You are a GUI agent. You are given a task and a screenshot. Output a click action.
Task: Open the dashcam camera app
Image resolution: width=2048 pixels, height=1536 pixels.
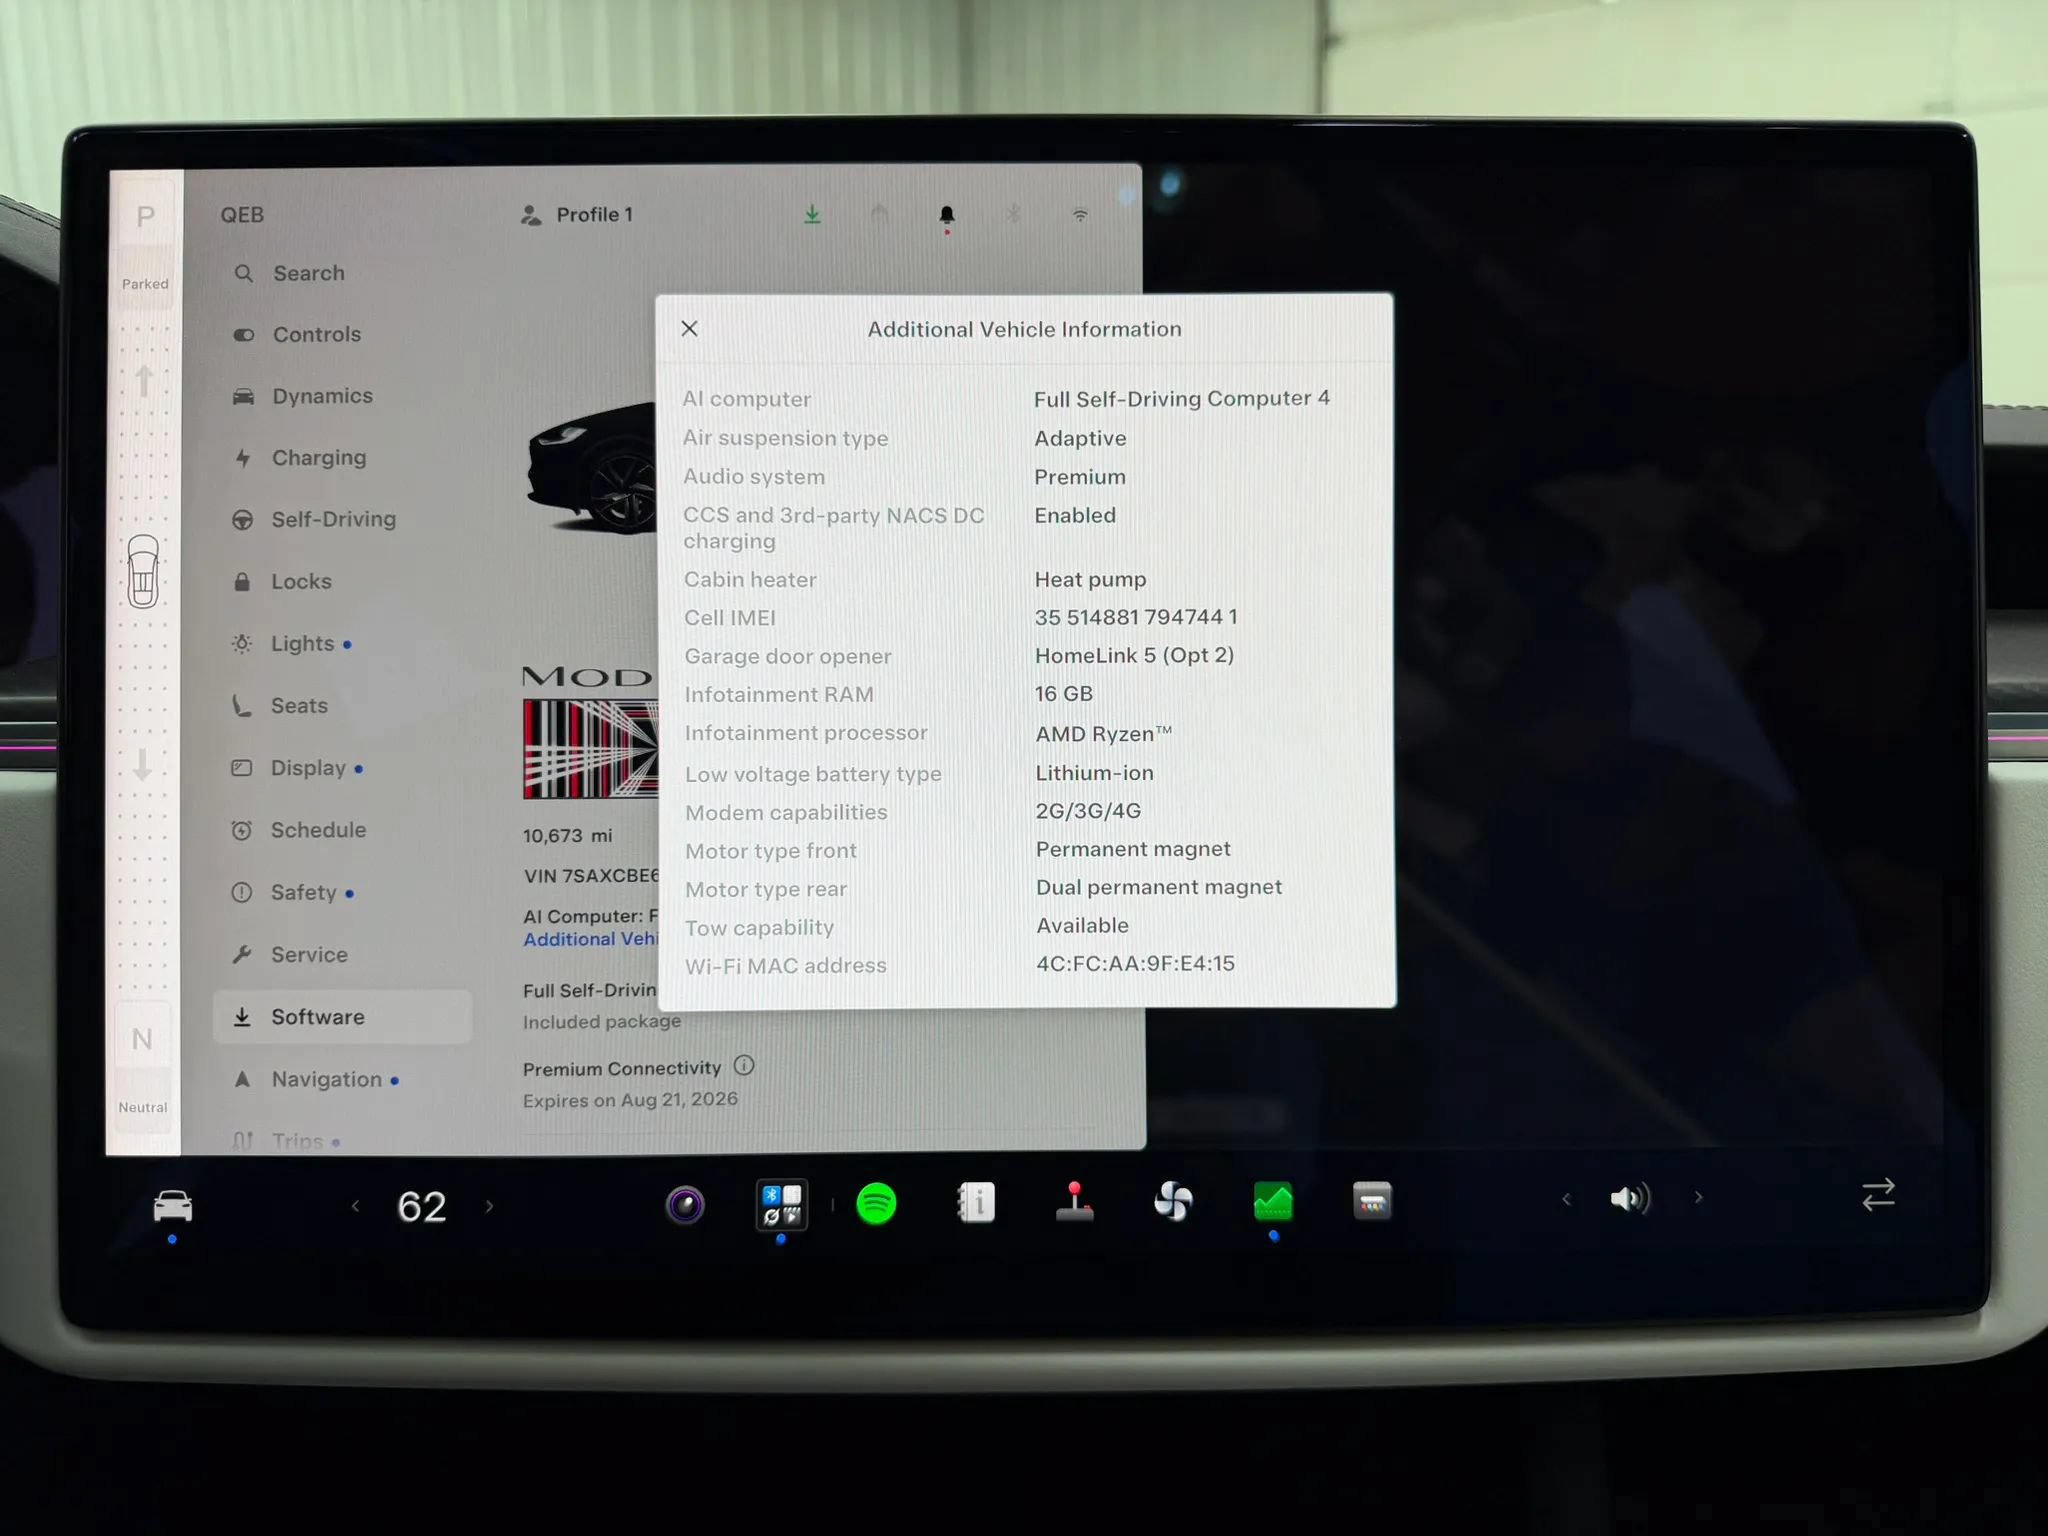click(685, 1205)
